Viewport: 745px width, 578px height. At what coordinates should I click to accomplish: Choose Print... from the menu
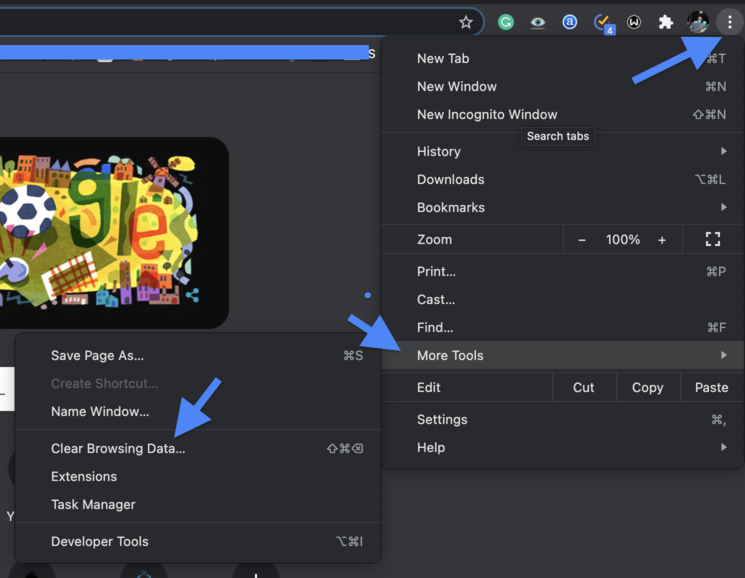coord(563,272)
